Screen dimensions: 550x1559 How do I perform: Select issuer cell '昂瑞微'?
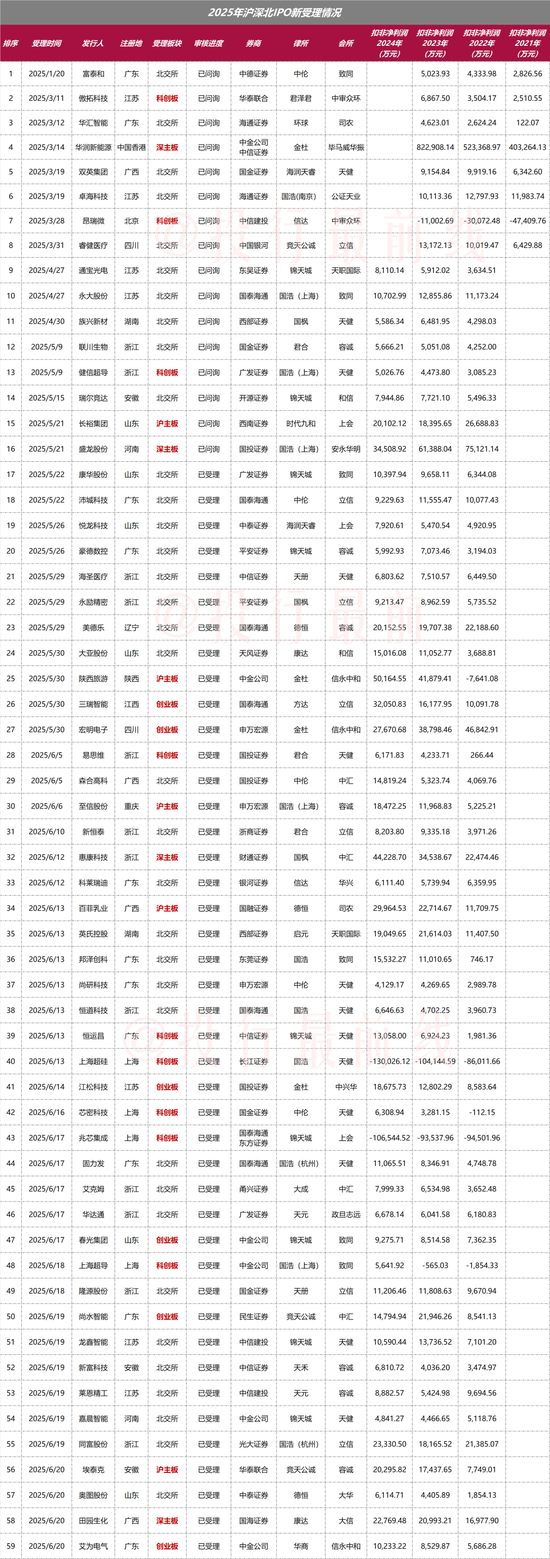point(93,220)
